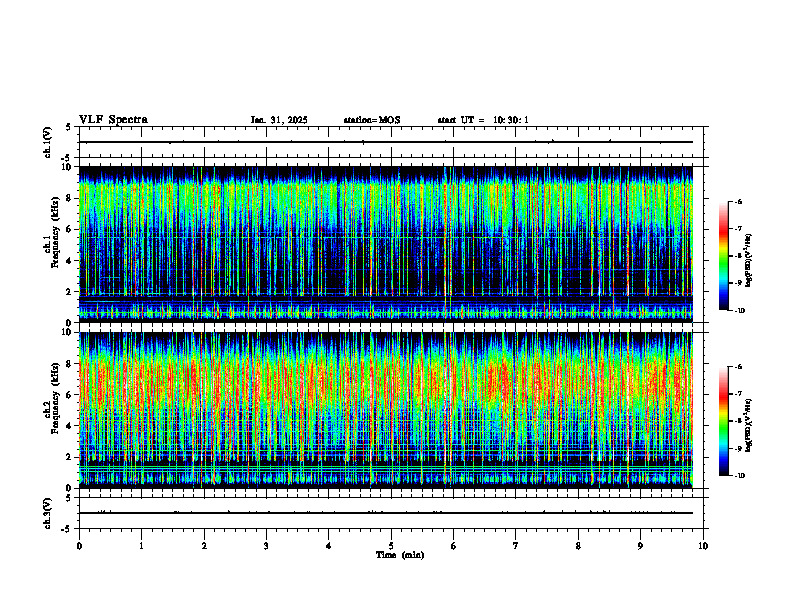Image resolution: width=792 pixels, height=612 pixels.
Task: Click the ch.1 spectrogram color bar
Action: (723, 256)
